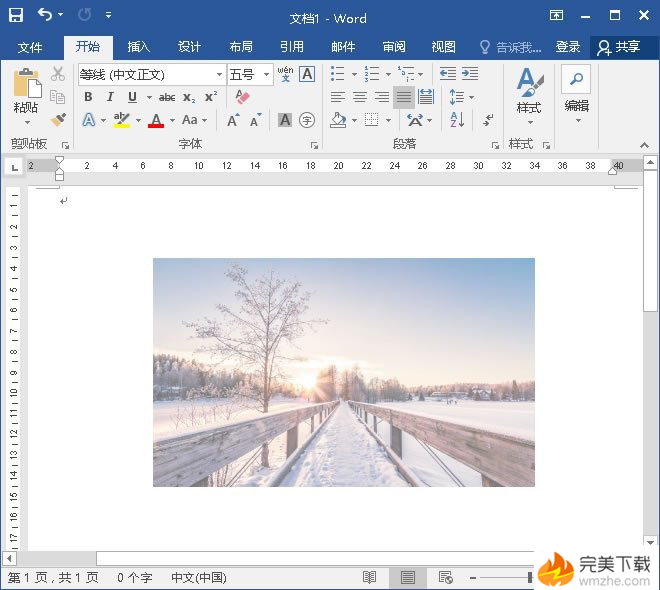Toggle superscript x²
Screen dimensions: 660x590
click(x=211, y=97)
